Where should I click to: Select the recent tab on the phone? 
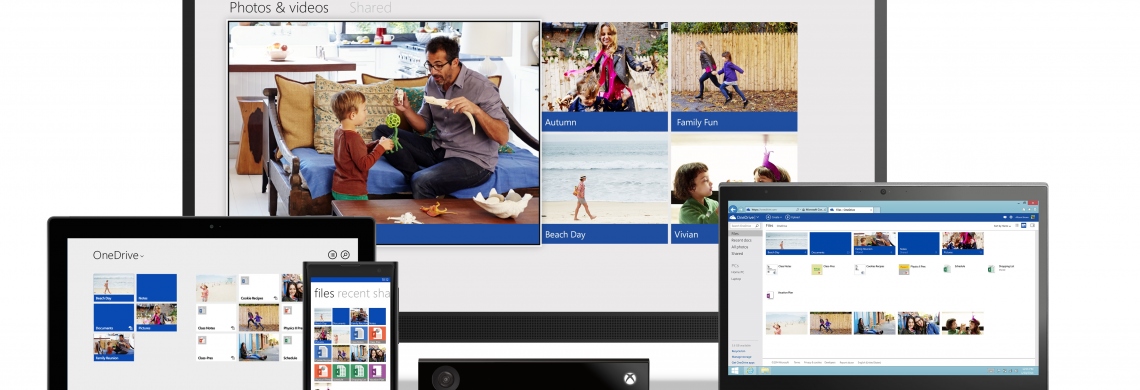pos(352,293)
